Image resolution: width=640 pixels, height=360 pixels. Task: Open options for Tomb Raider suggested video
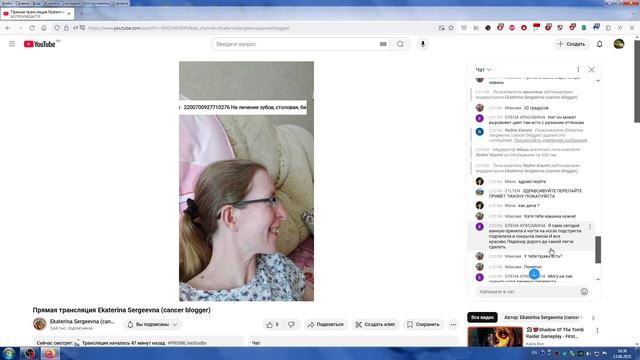[x=597, y=330]
